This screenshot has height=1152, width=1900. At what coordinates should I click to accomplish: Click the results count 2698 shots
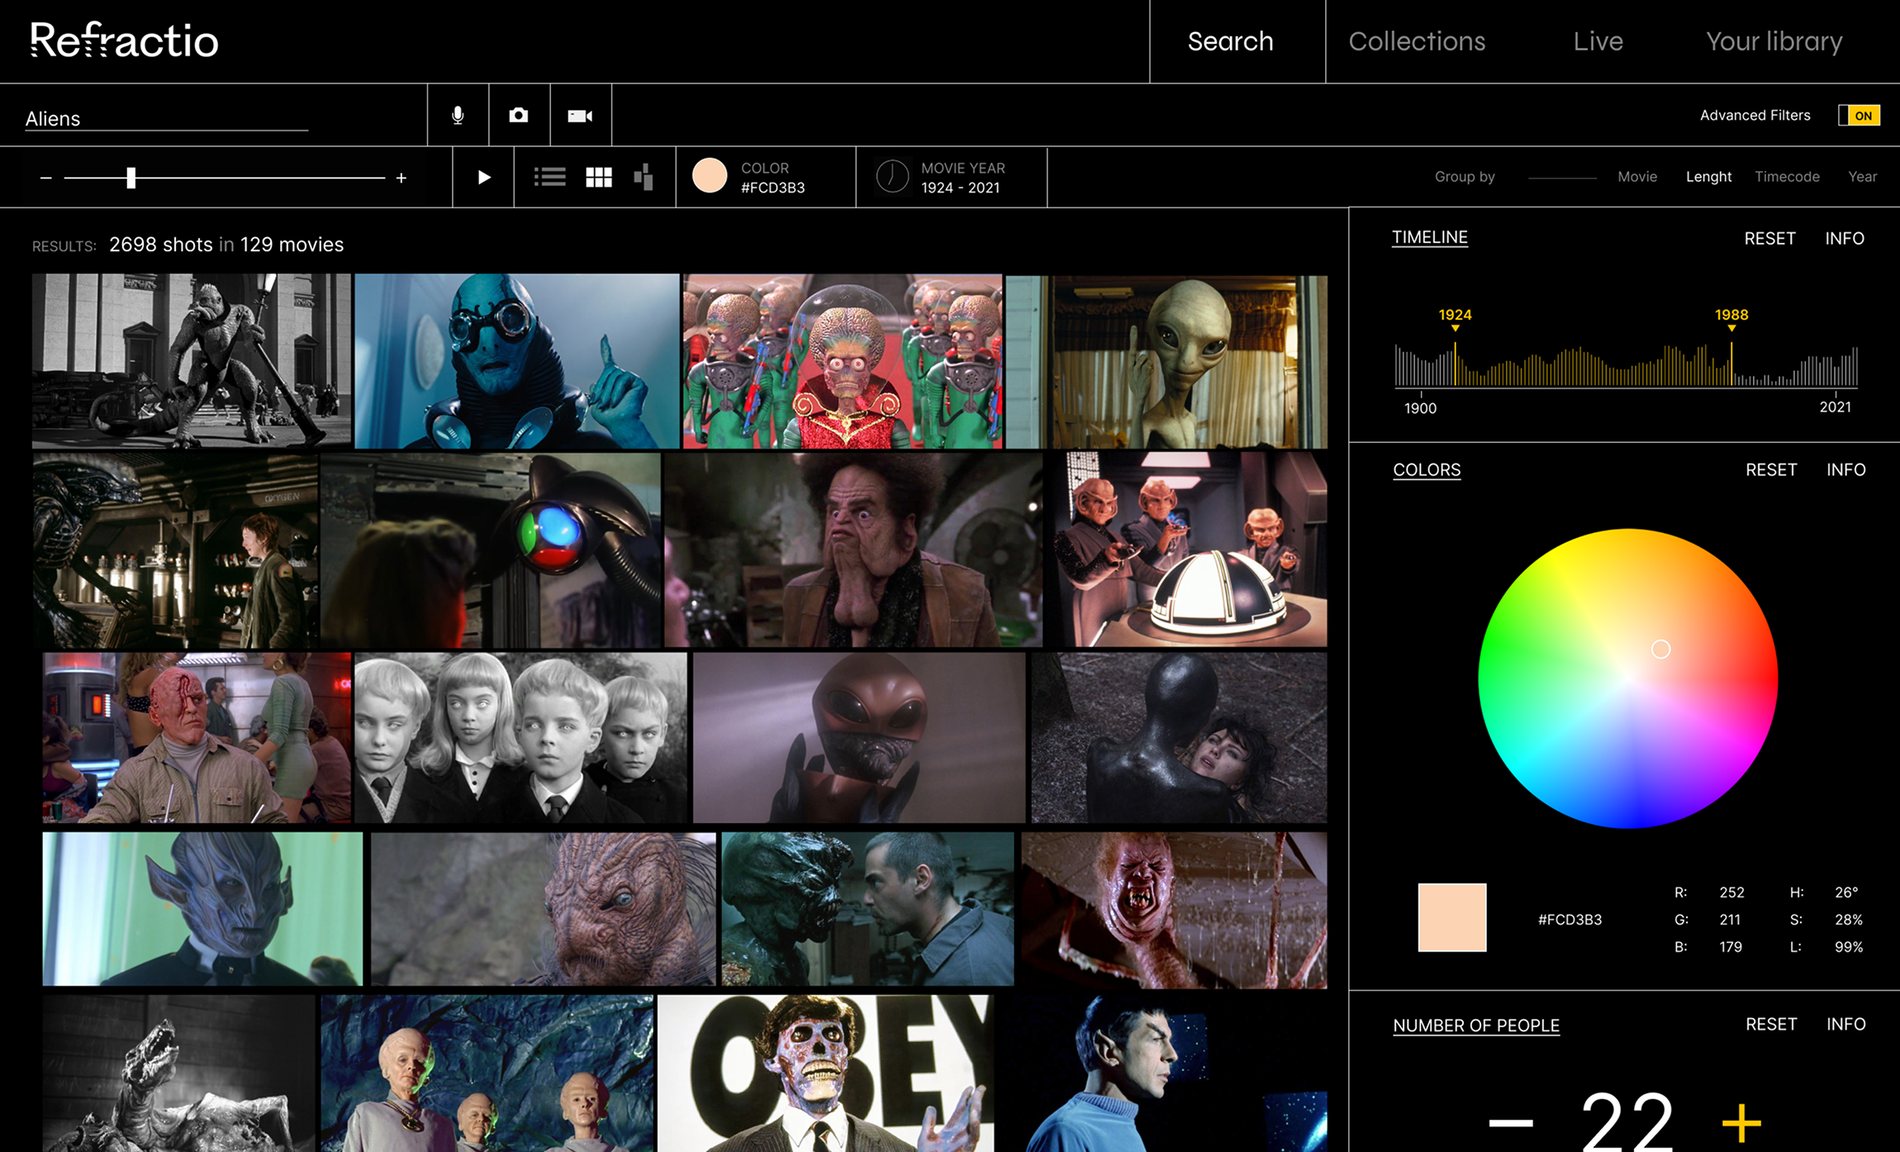pos(160,245)
